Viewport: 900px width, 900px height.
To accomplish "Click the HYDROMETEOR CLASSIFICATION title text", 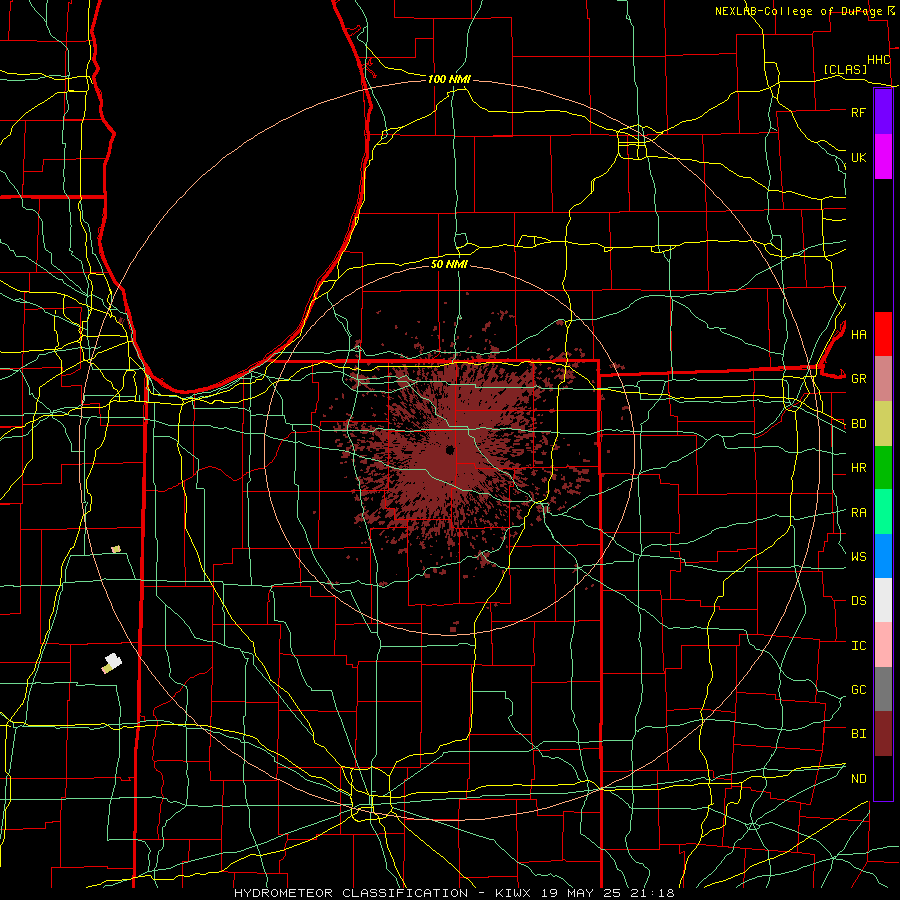I will coord(351,893).
